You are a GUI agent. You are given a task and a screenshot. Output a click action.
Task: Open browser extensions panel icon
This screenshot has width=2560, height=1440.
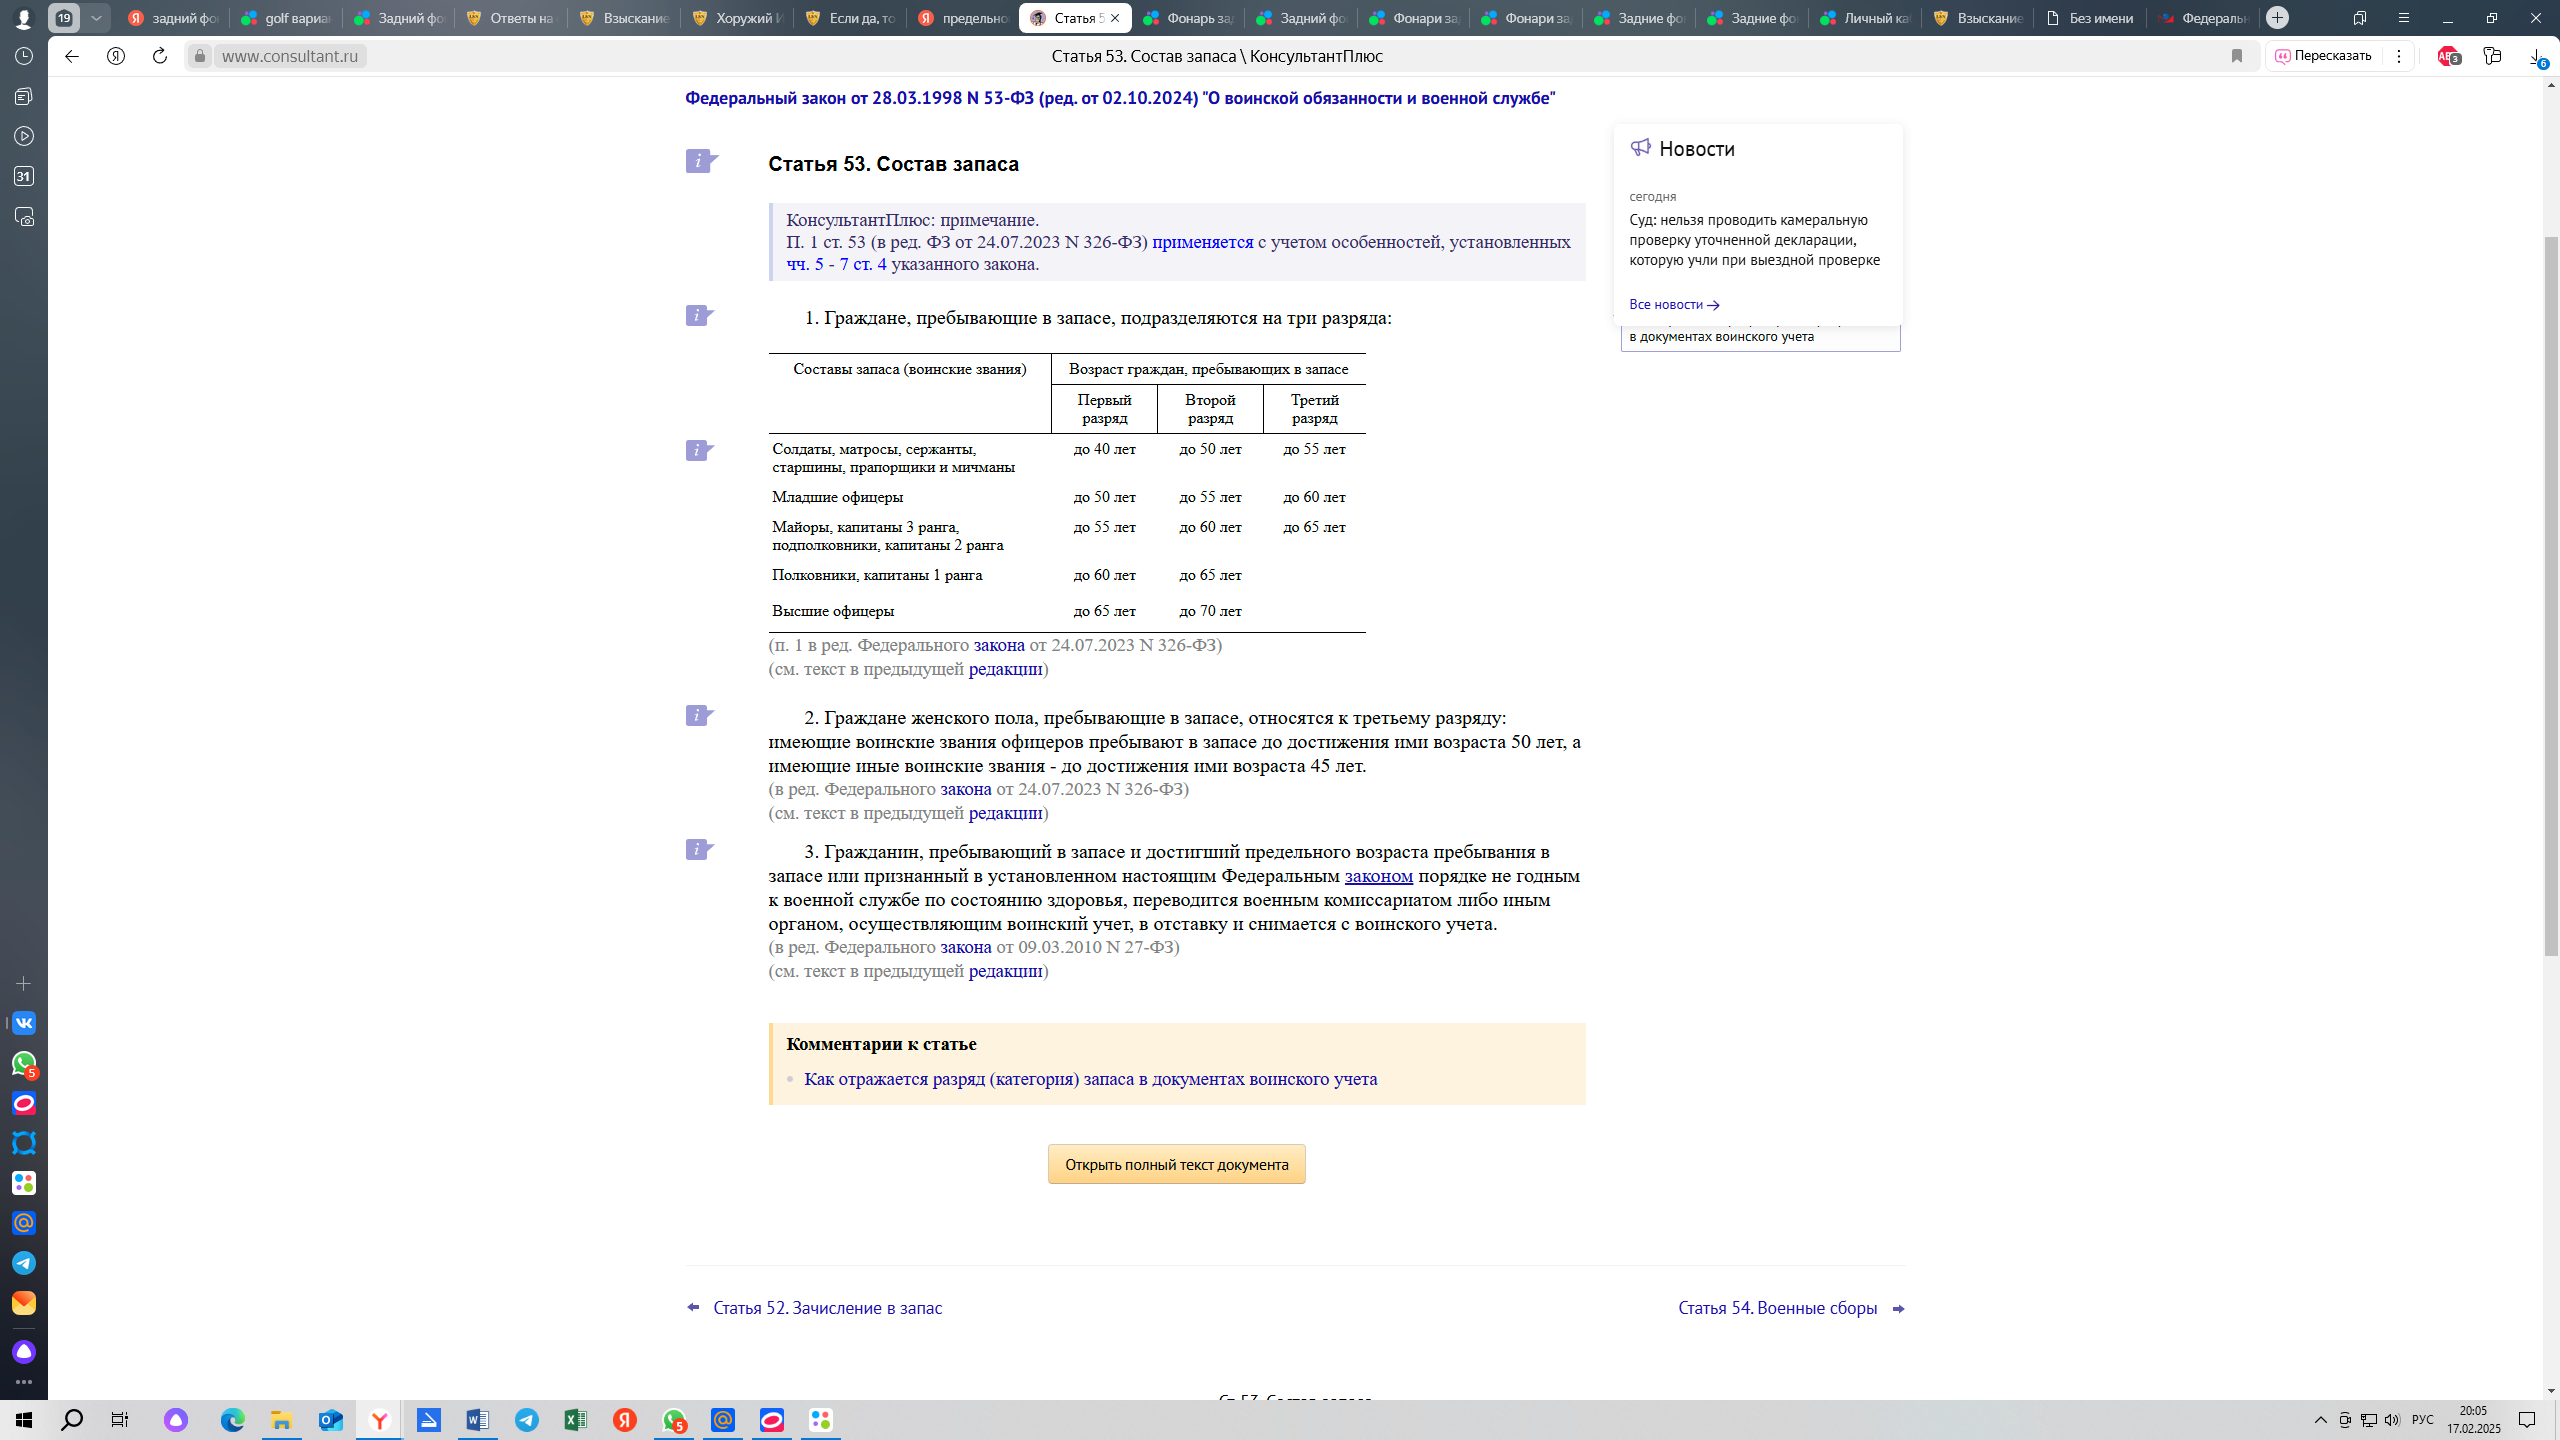pyautogui.click(x=2492, y=56)
